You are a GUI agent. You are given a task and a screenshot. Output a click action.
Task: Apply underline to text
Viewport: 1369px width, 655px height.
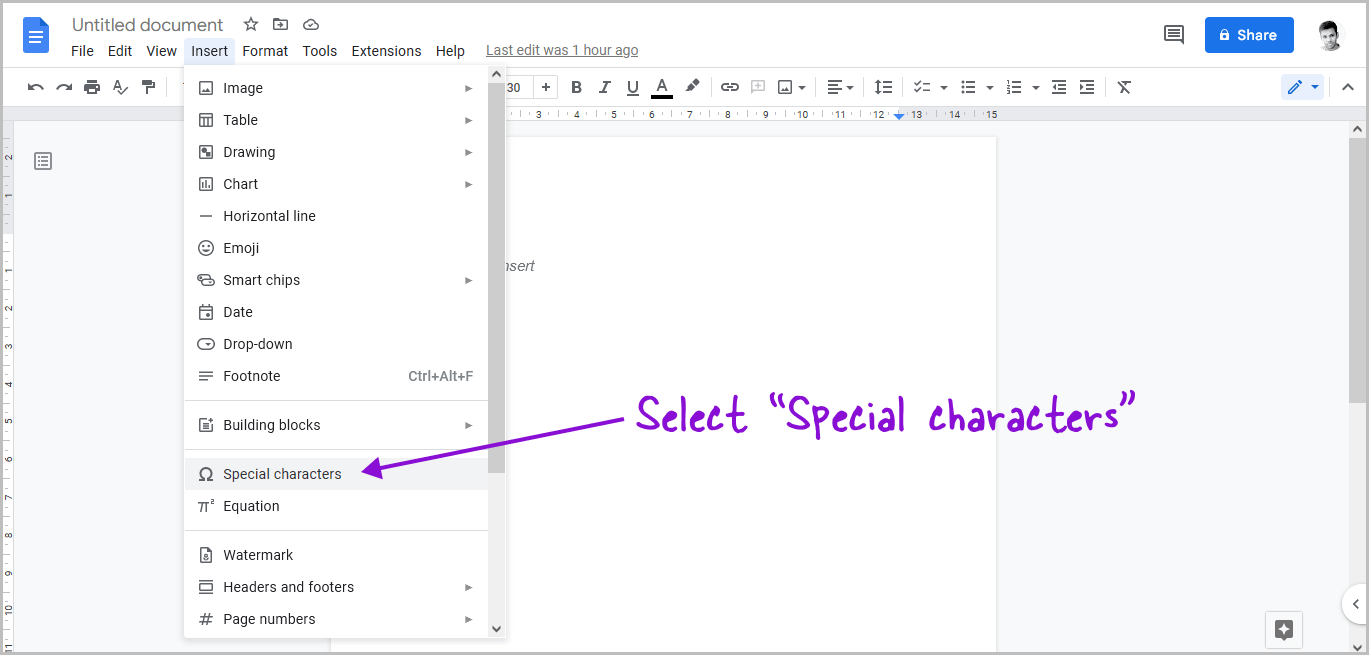point(632,87)
